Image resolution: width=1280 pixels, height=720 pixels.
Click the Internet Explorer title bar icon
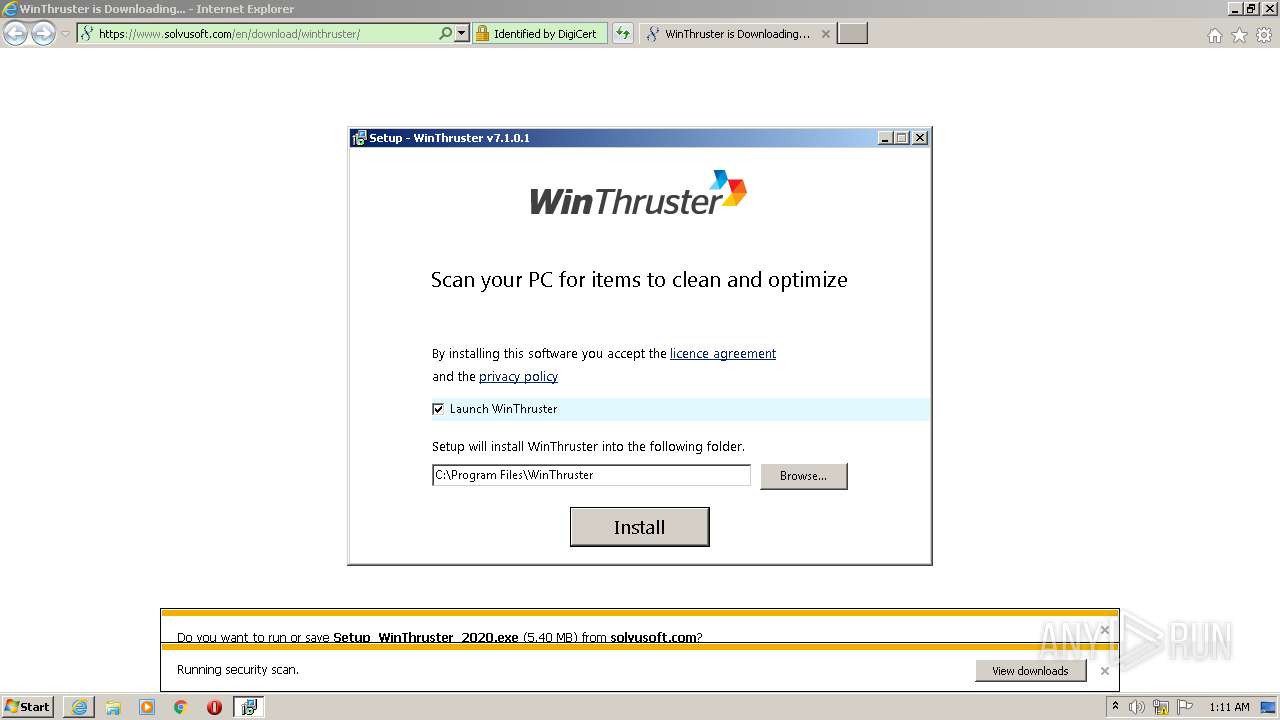coord(10,9)
